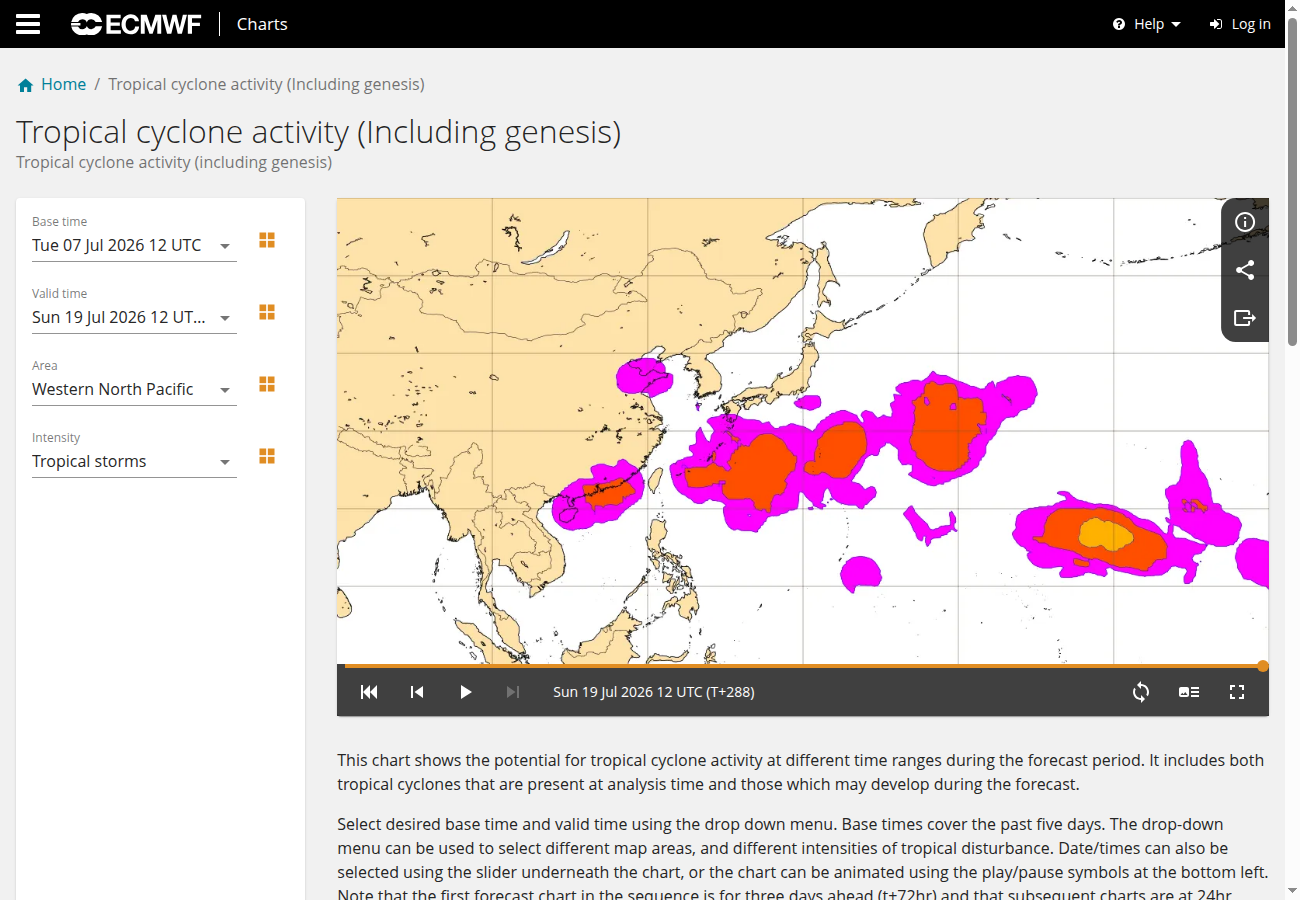Open the Area dropdown Western North Pacific
This screenshot has height=900, width=1300.
[x=134, y=389]
